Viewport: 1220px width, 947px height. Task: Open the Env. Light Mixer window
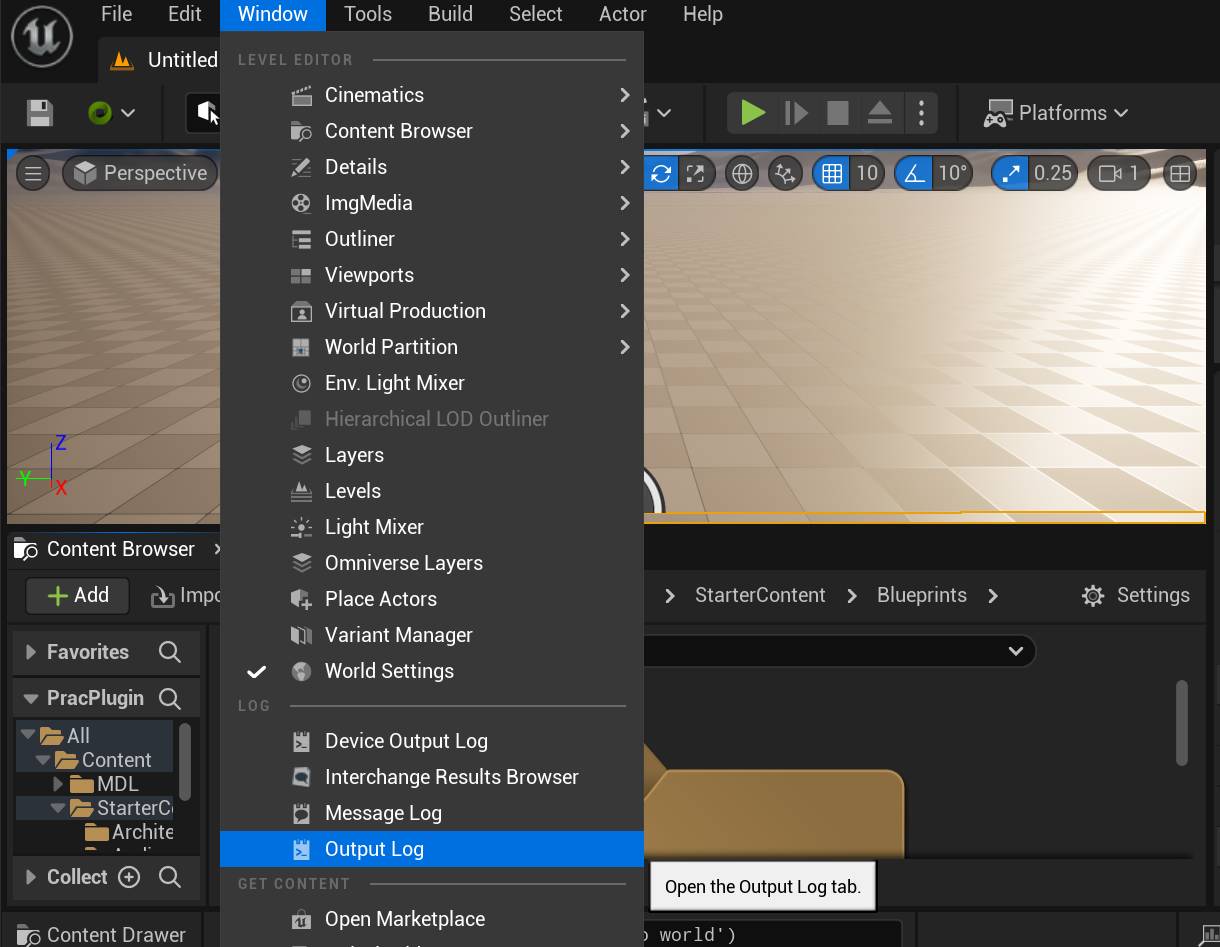pos(432,383)
